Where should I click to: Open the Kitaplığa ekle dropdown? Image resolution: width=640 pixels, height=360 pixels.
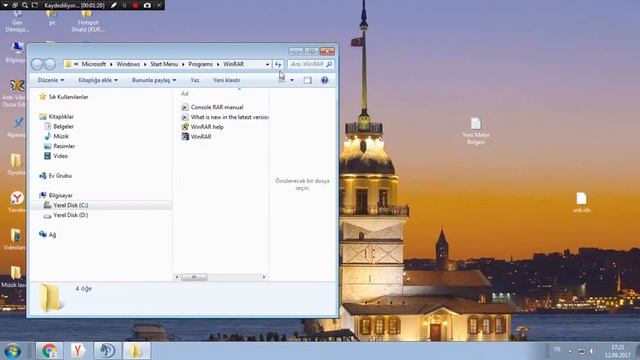tap(98, 80)
